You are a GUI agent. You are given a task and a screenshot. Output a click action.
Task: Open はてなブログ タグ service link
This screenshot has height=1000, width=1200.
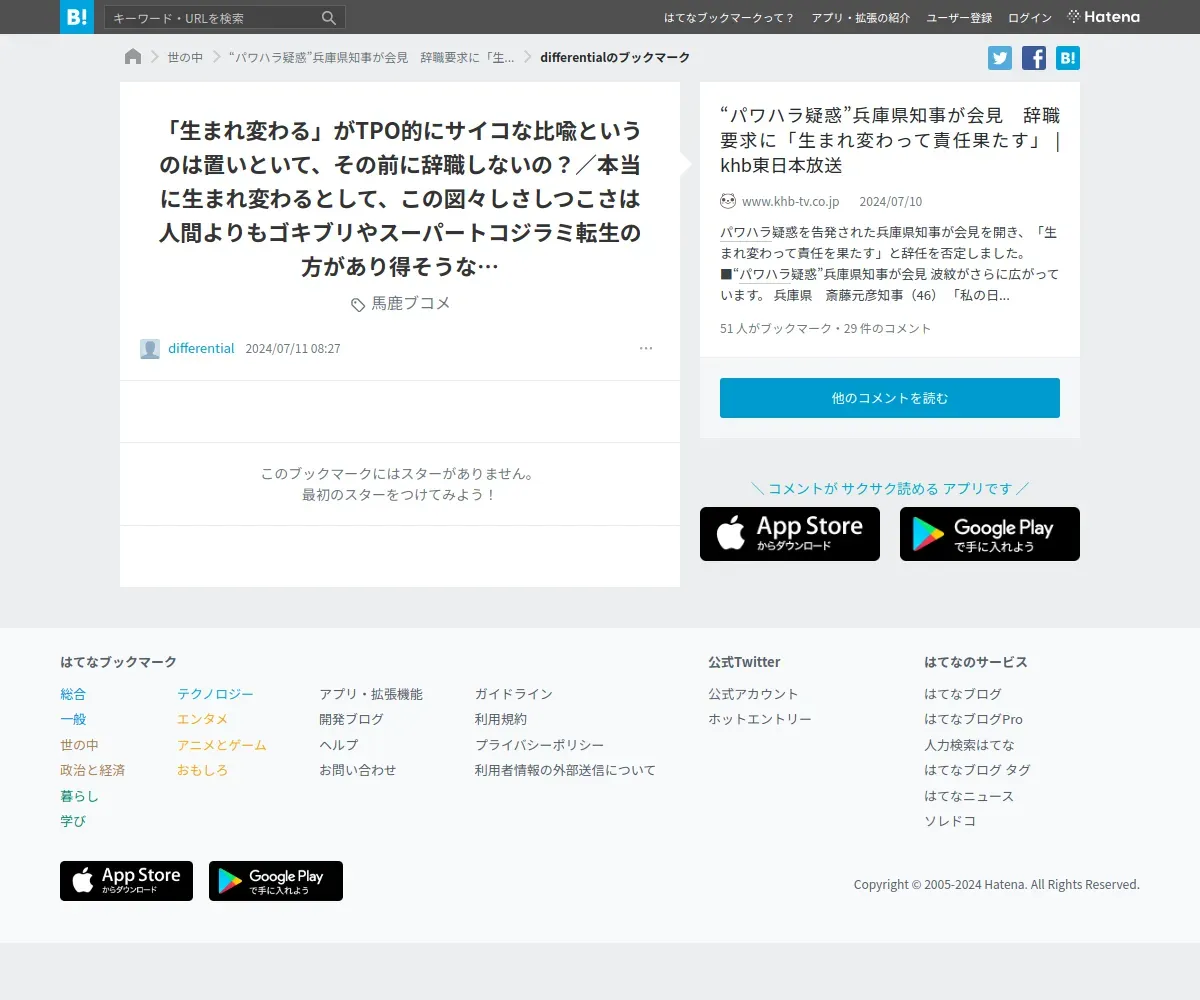tap(977, 770)
